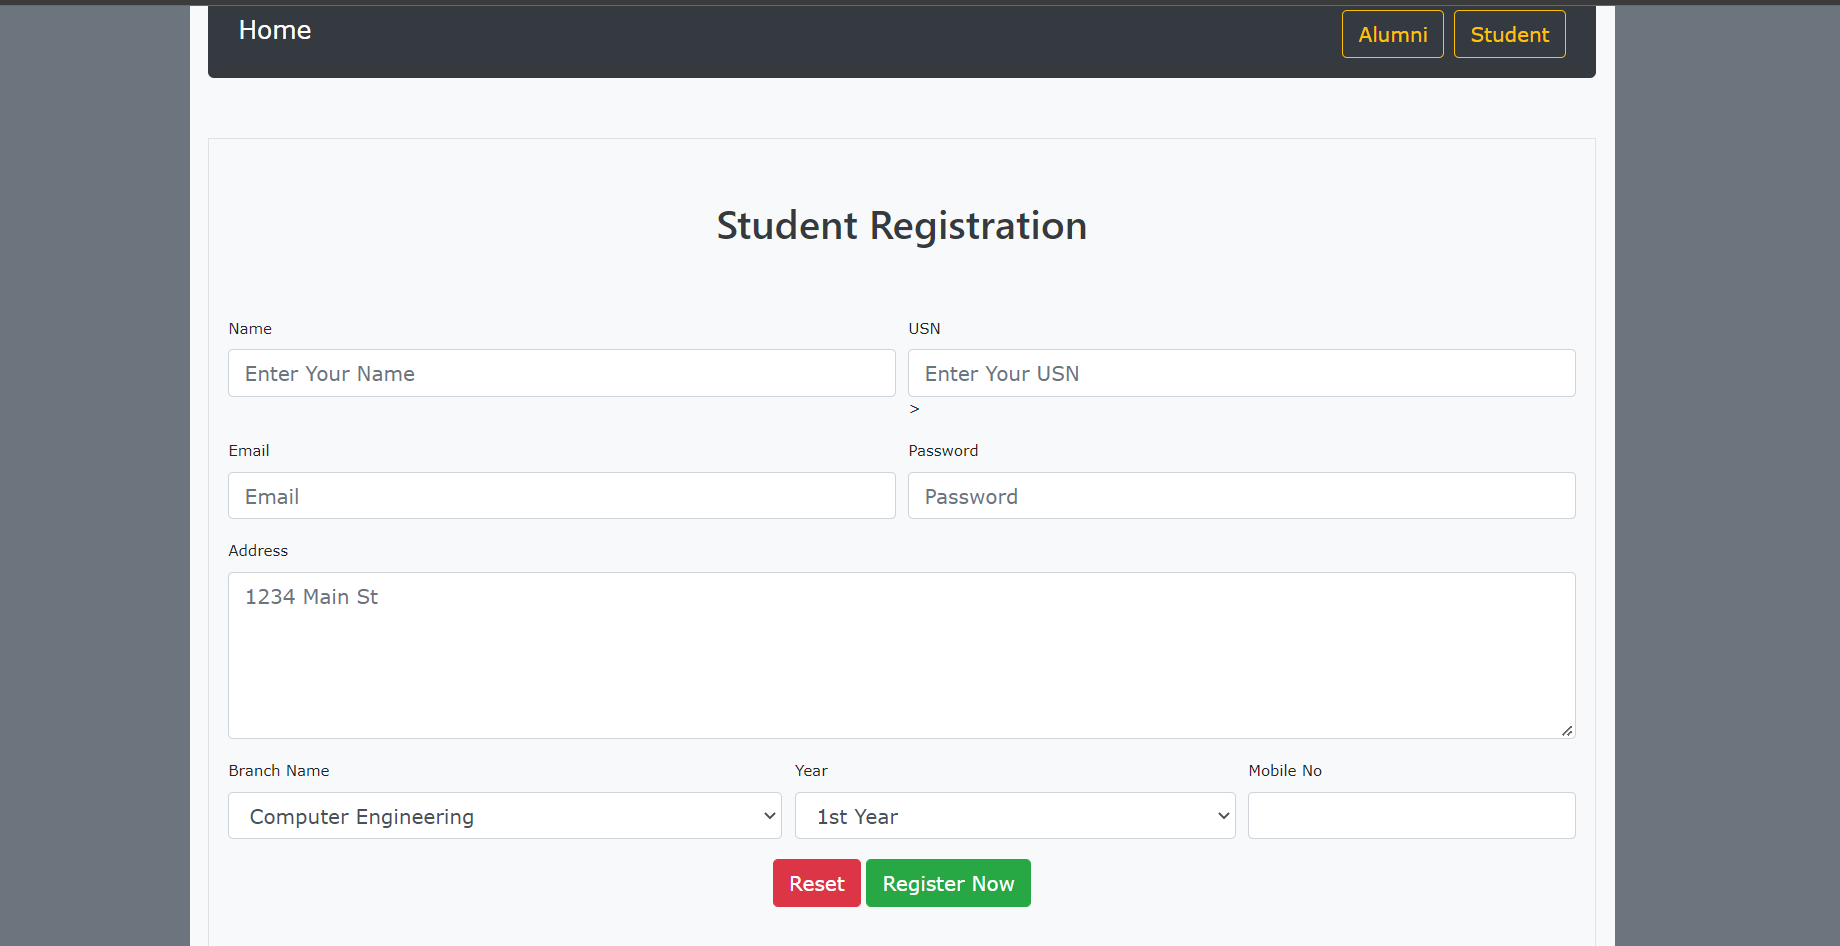Focus the Email input box
Screen dimensions: 1840x946
(x=561, y=495)
